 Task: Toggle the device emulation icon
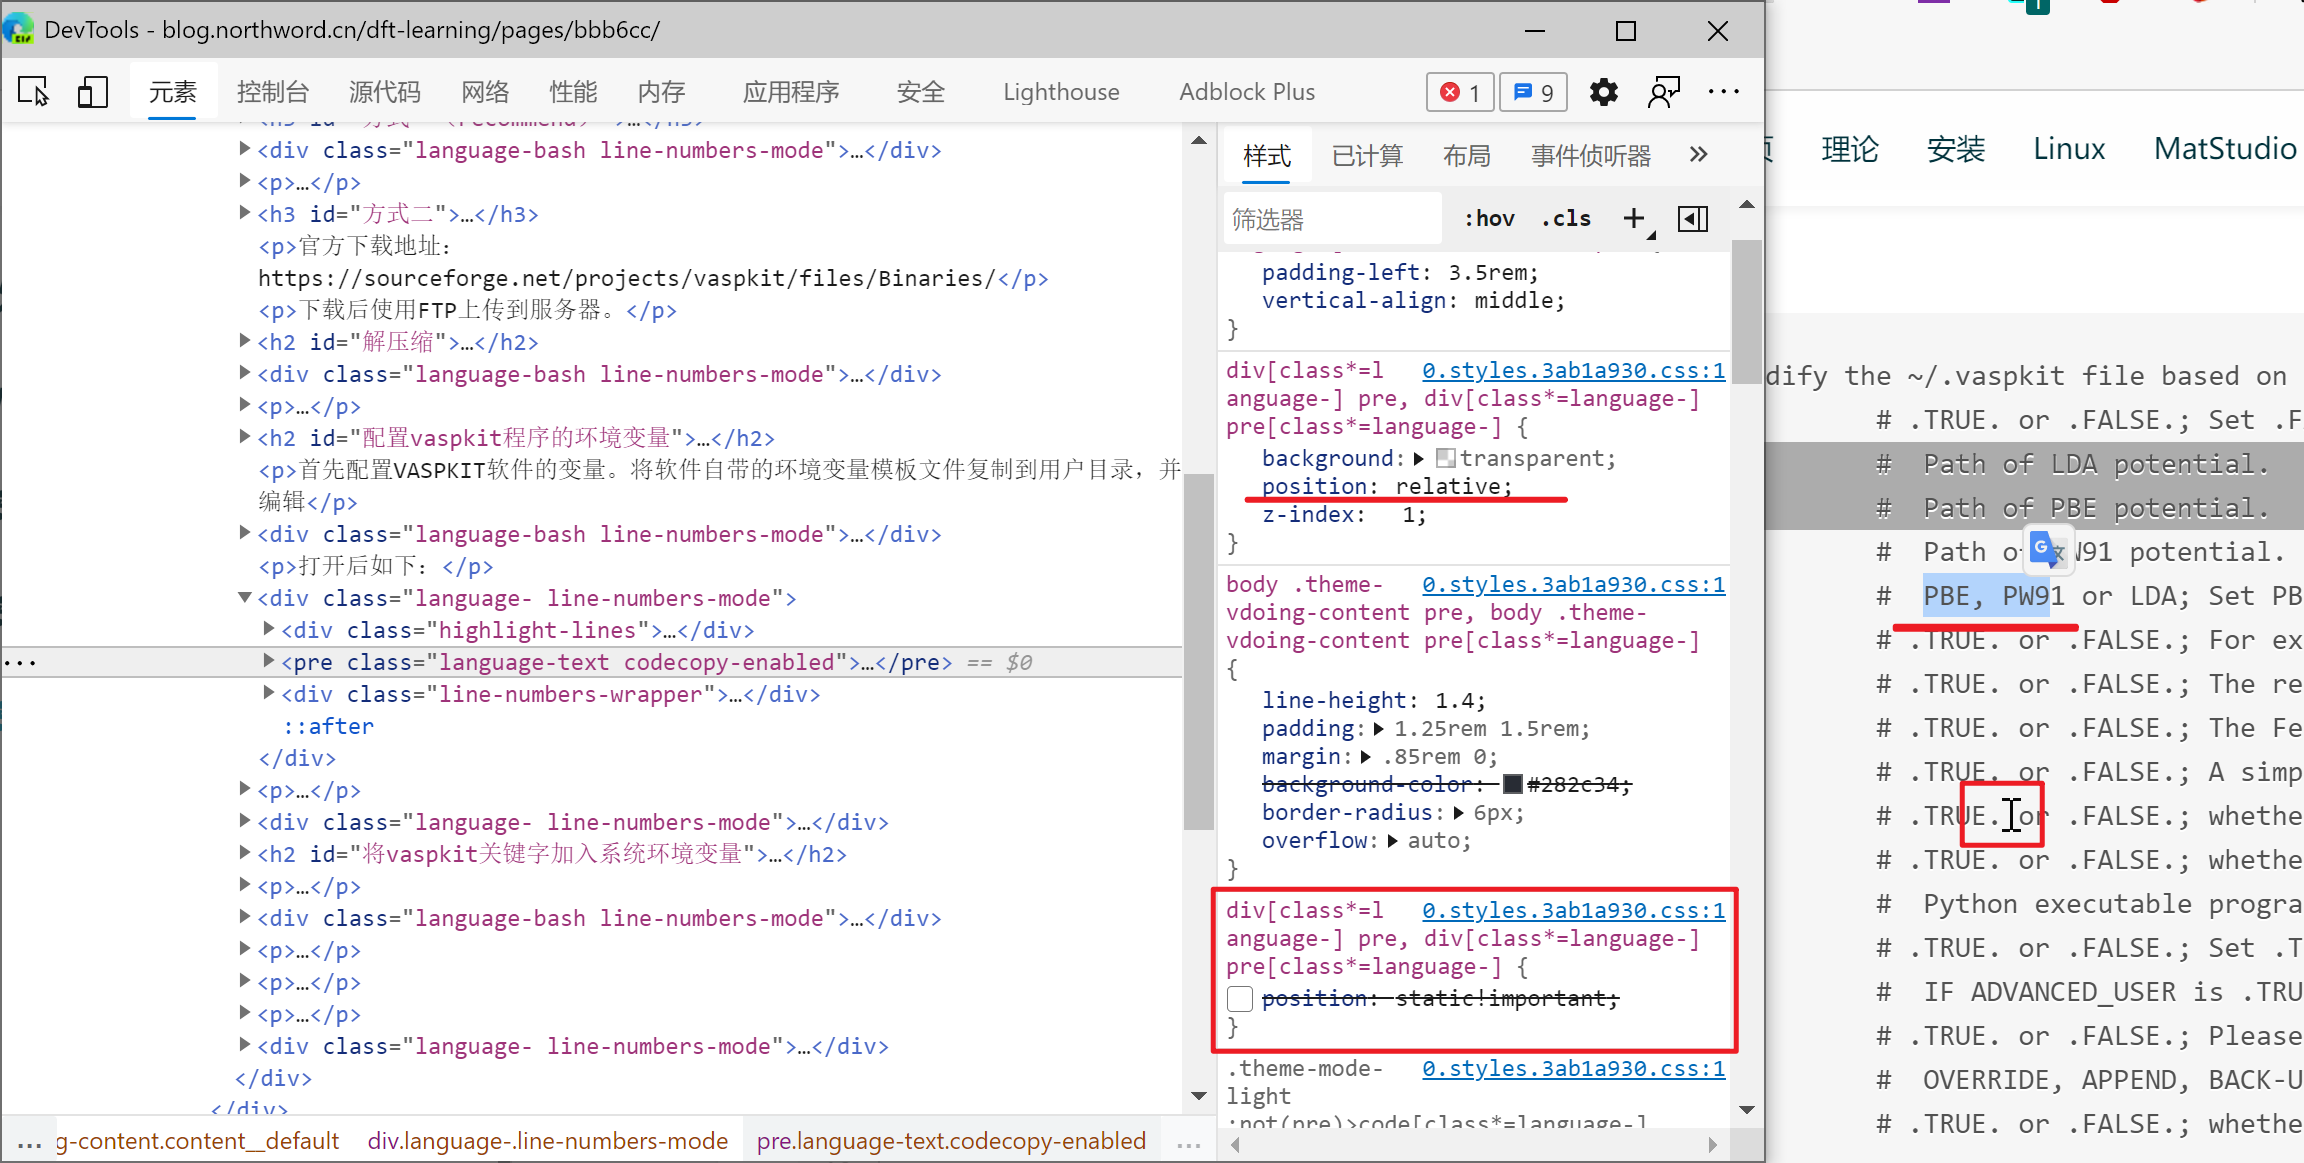(x=92, y=91)
